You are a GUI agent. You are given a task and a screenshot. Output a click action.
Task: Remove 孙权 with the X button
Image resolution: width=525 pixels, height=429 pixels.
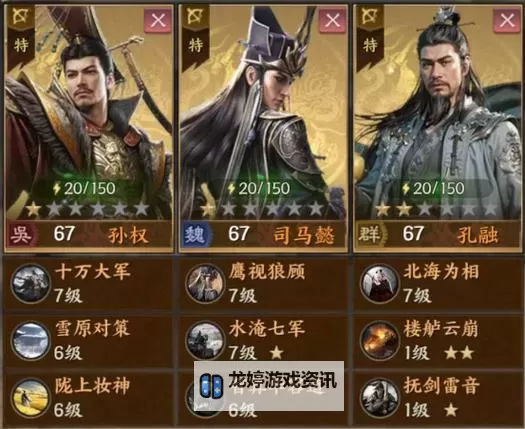point(158,21)
